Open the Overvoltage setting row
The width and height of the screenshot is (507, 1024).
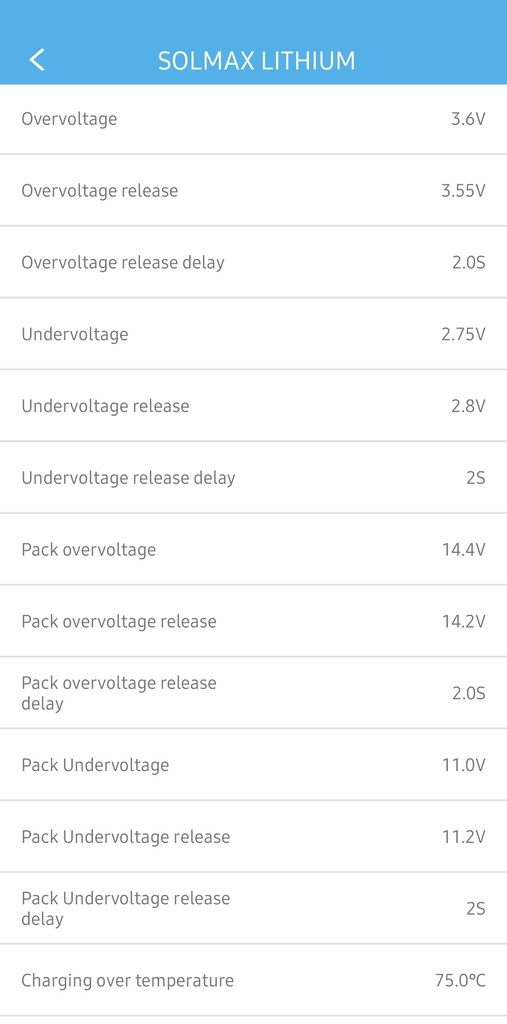254,119
